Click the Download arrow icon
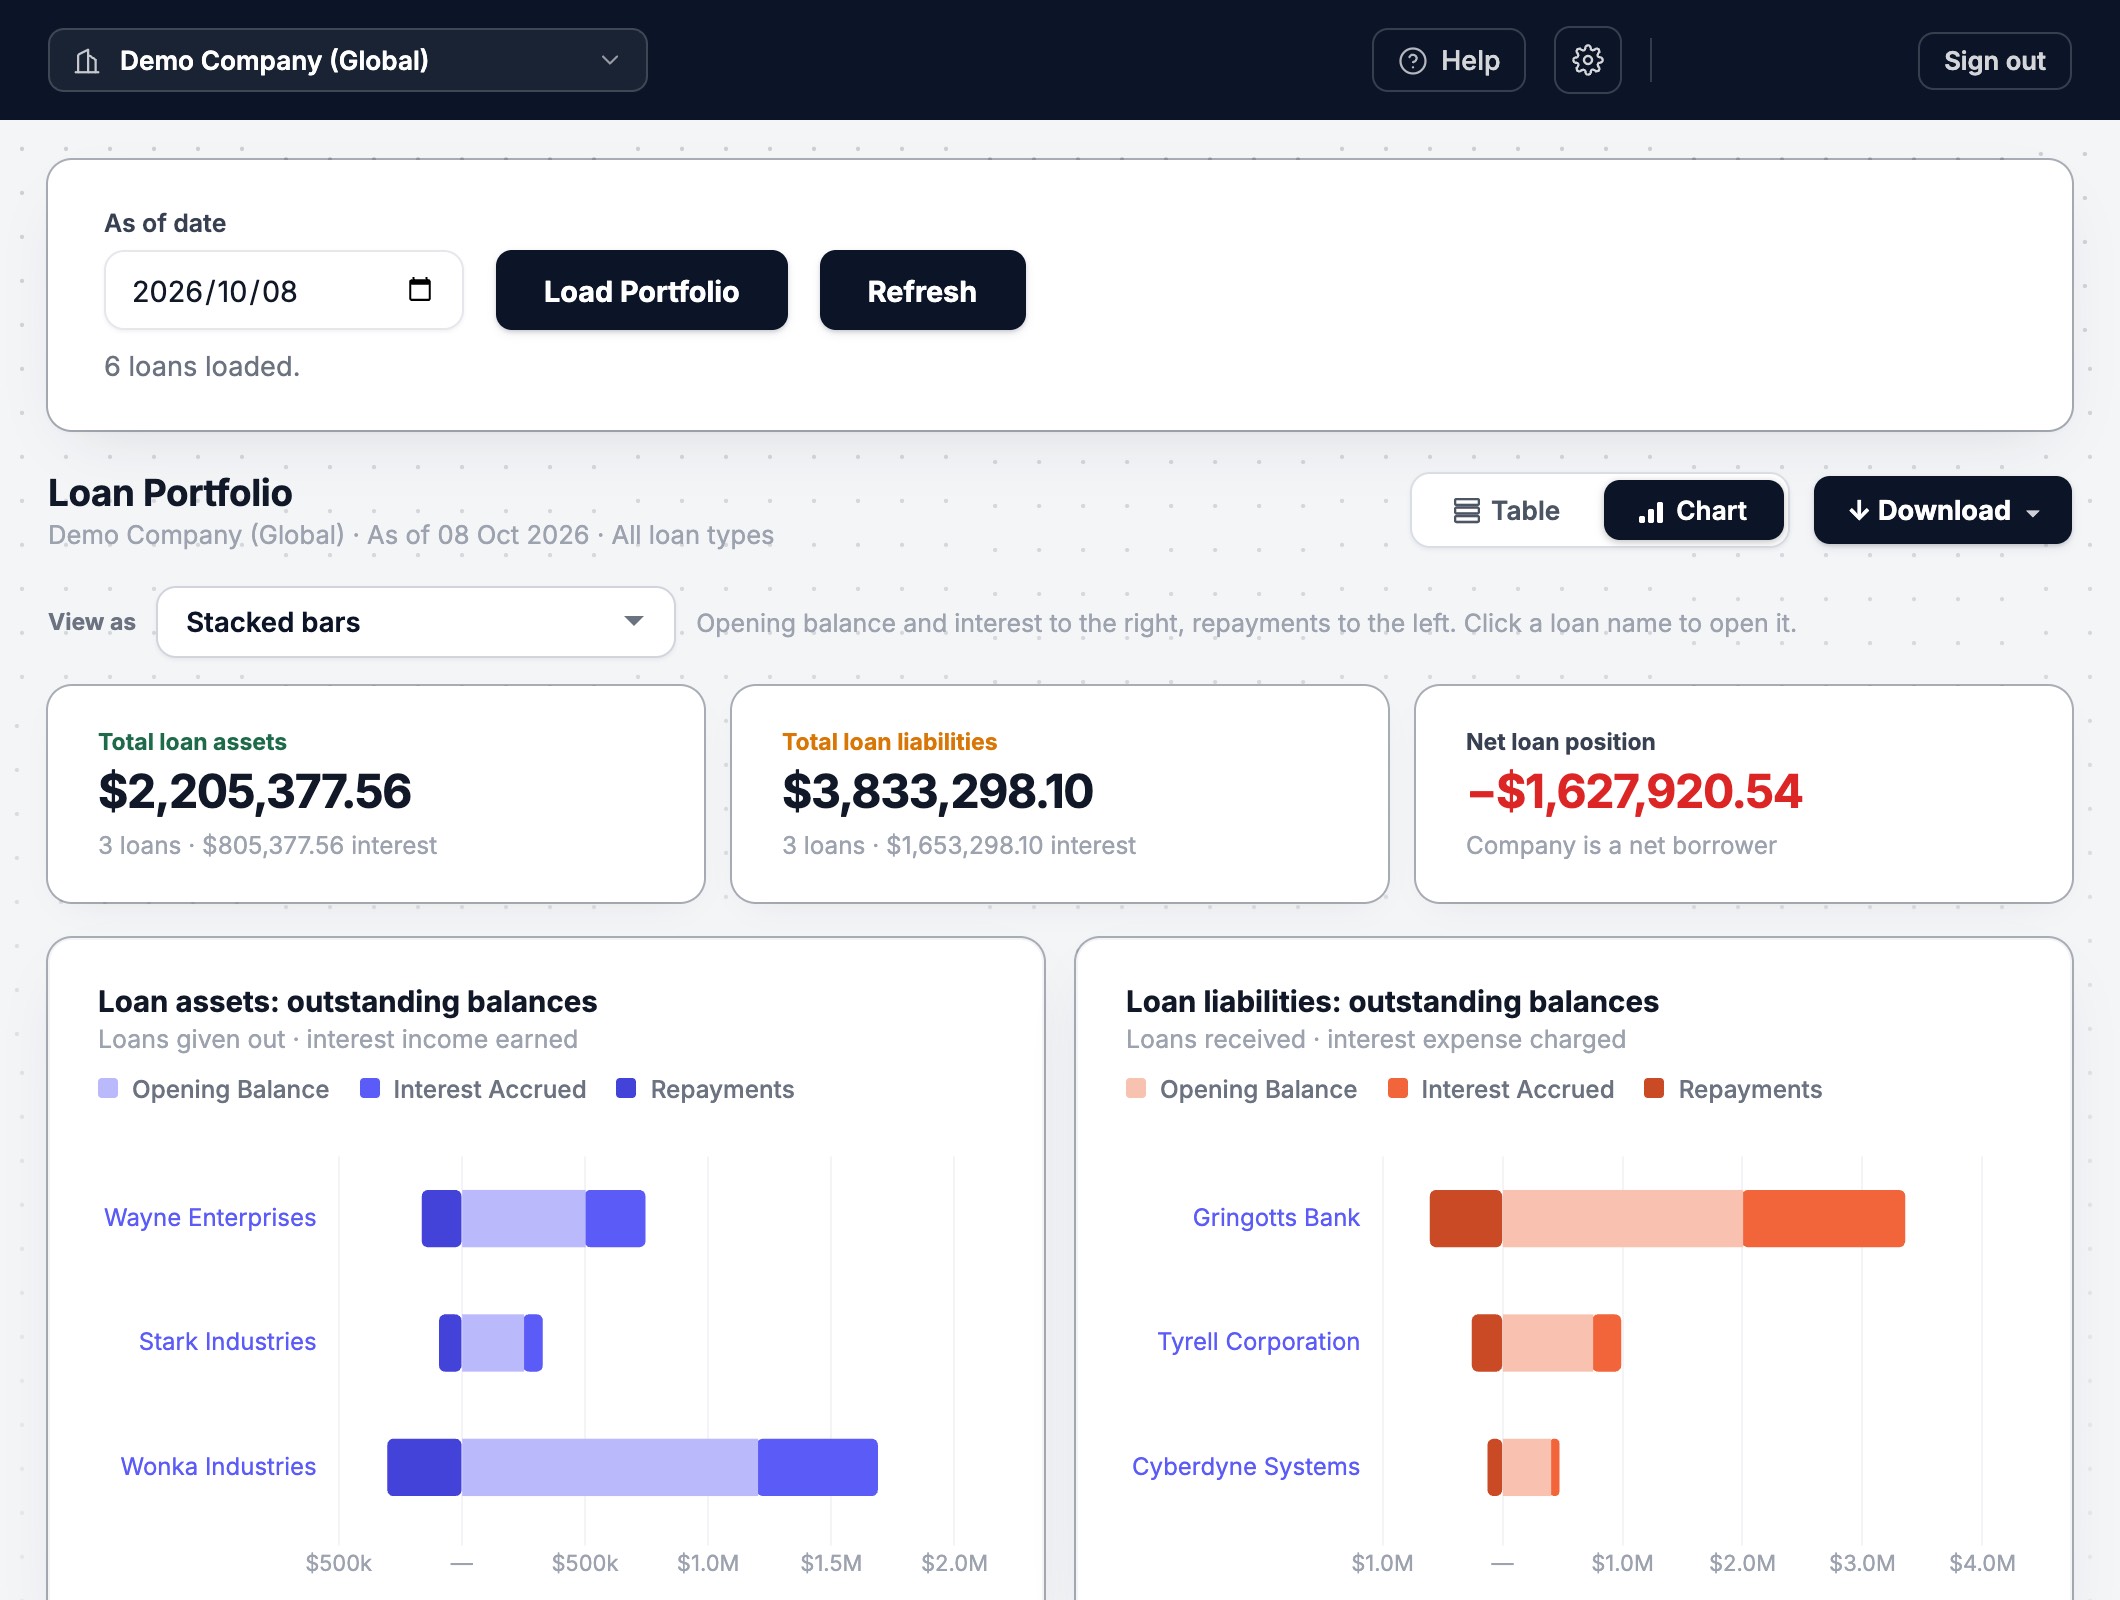Screen dimensions: 2120x1600 pyautogui.click(x=1858, y=511)
